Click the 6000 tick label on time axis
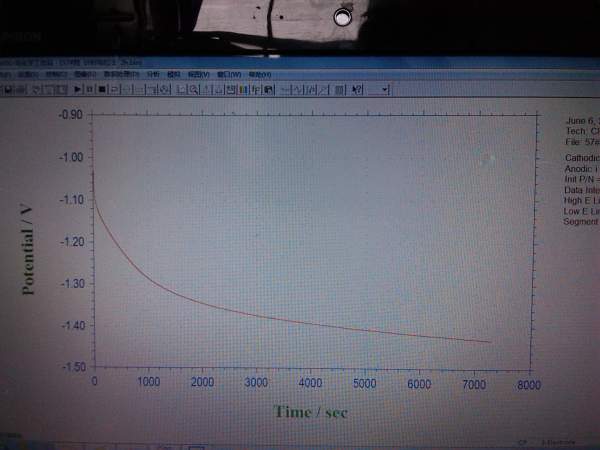600x450 pixels. [419, 384]
